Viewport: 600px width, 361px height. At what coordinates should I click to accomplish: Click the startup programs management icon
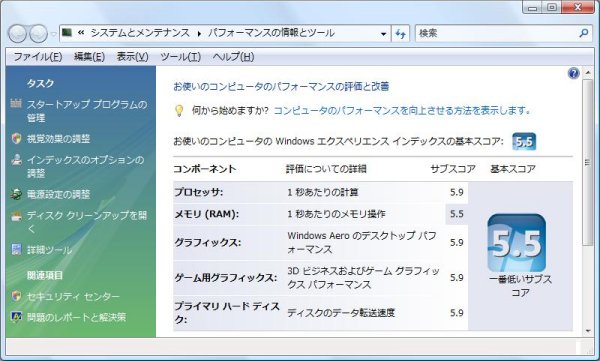click(x=16, y=103)
